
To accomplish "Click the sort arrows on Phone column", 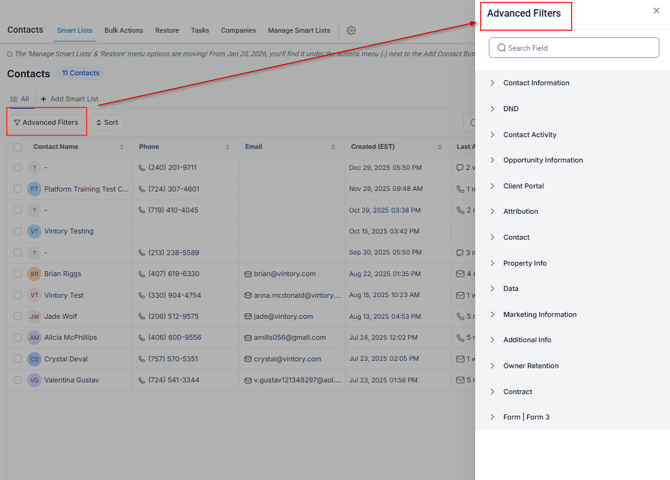I will [x=227, y=147].
